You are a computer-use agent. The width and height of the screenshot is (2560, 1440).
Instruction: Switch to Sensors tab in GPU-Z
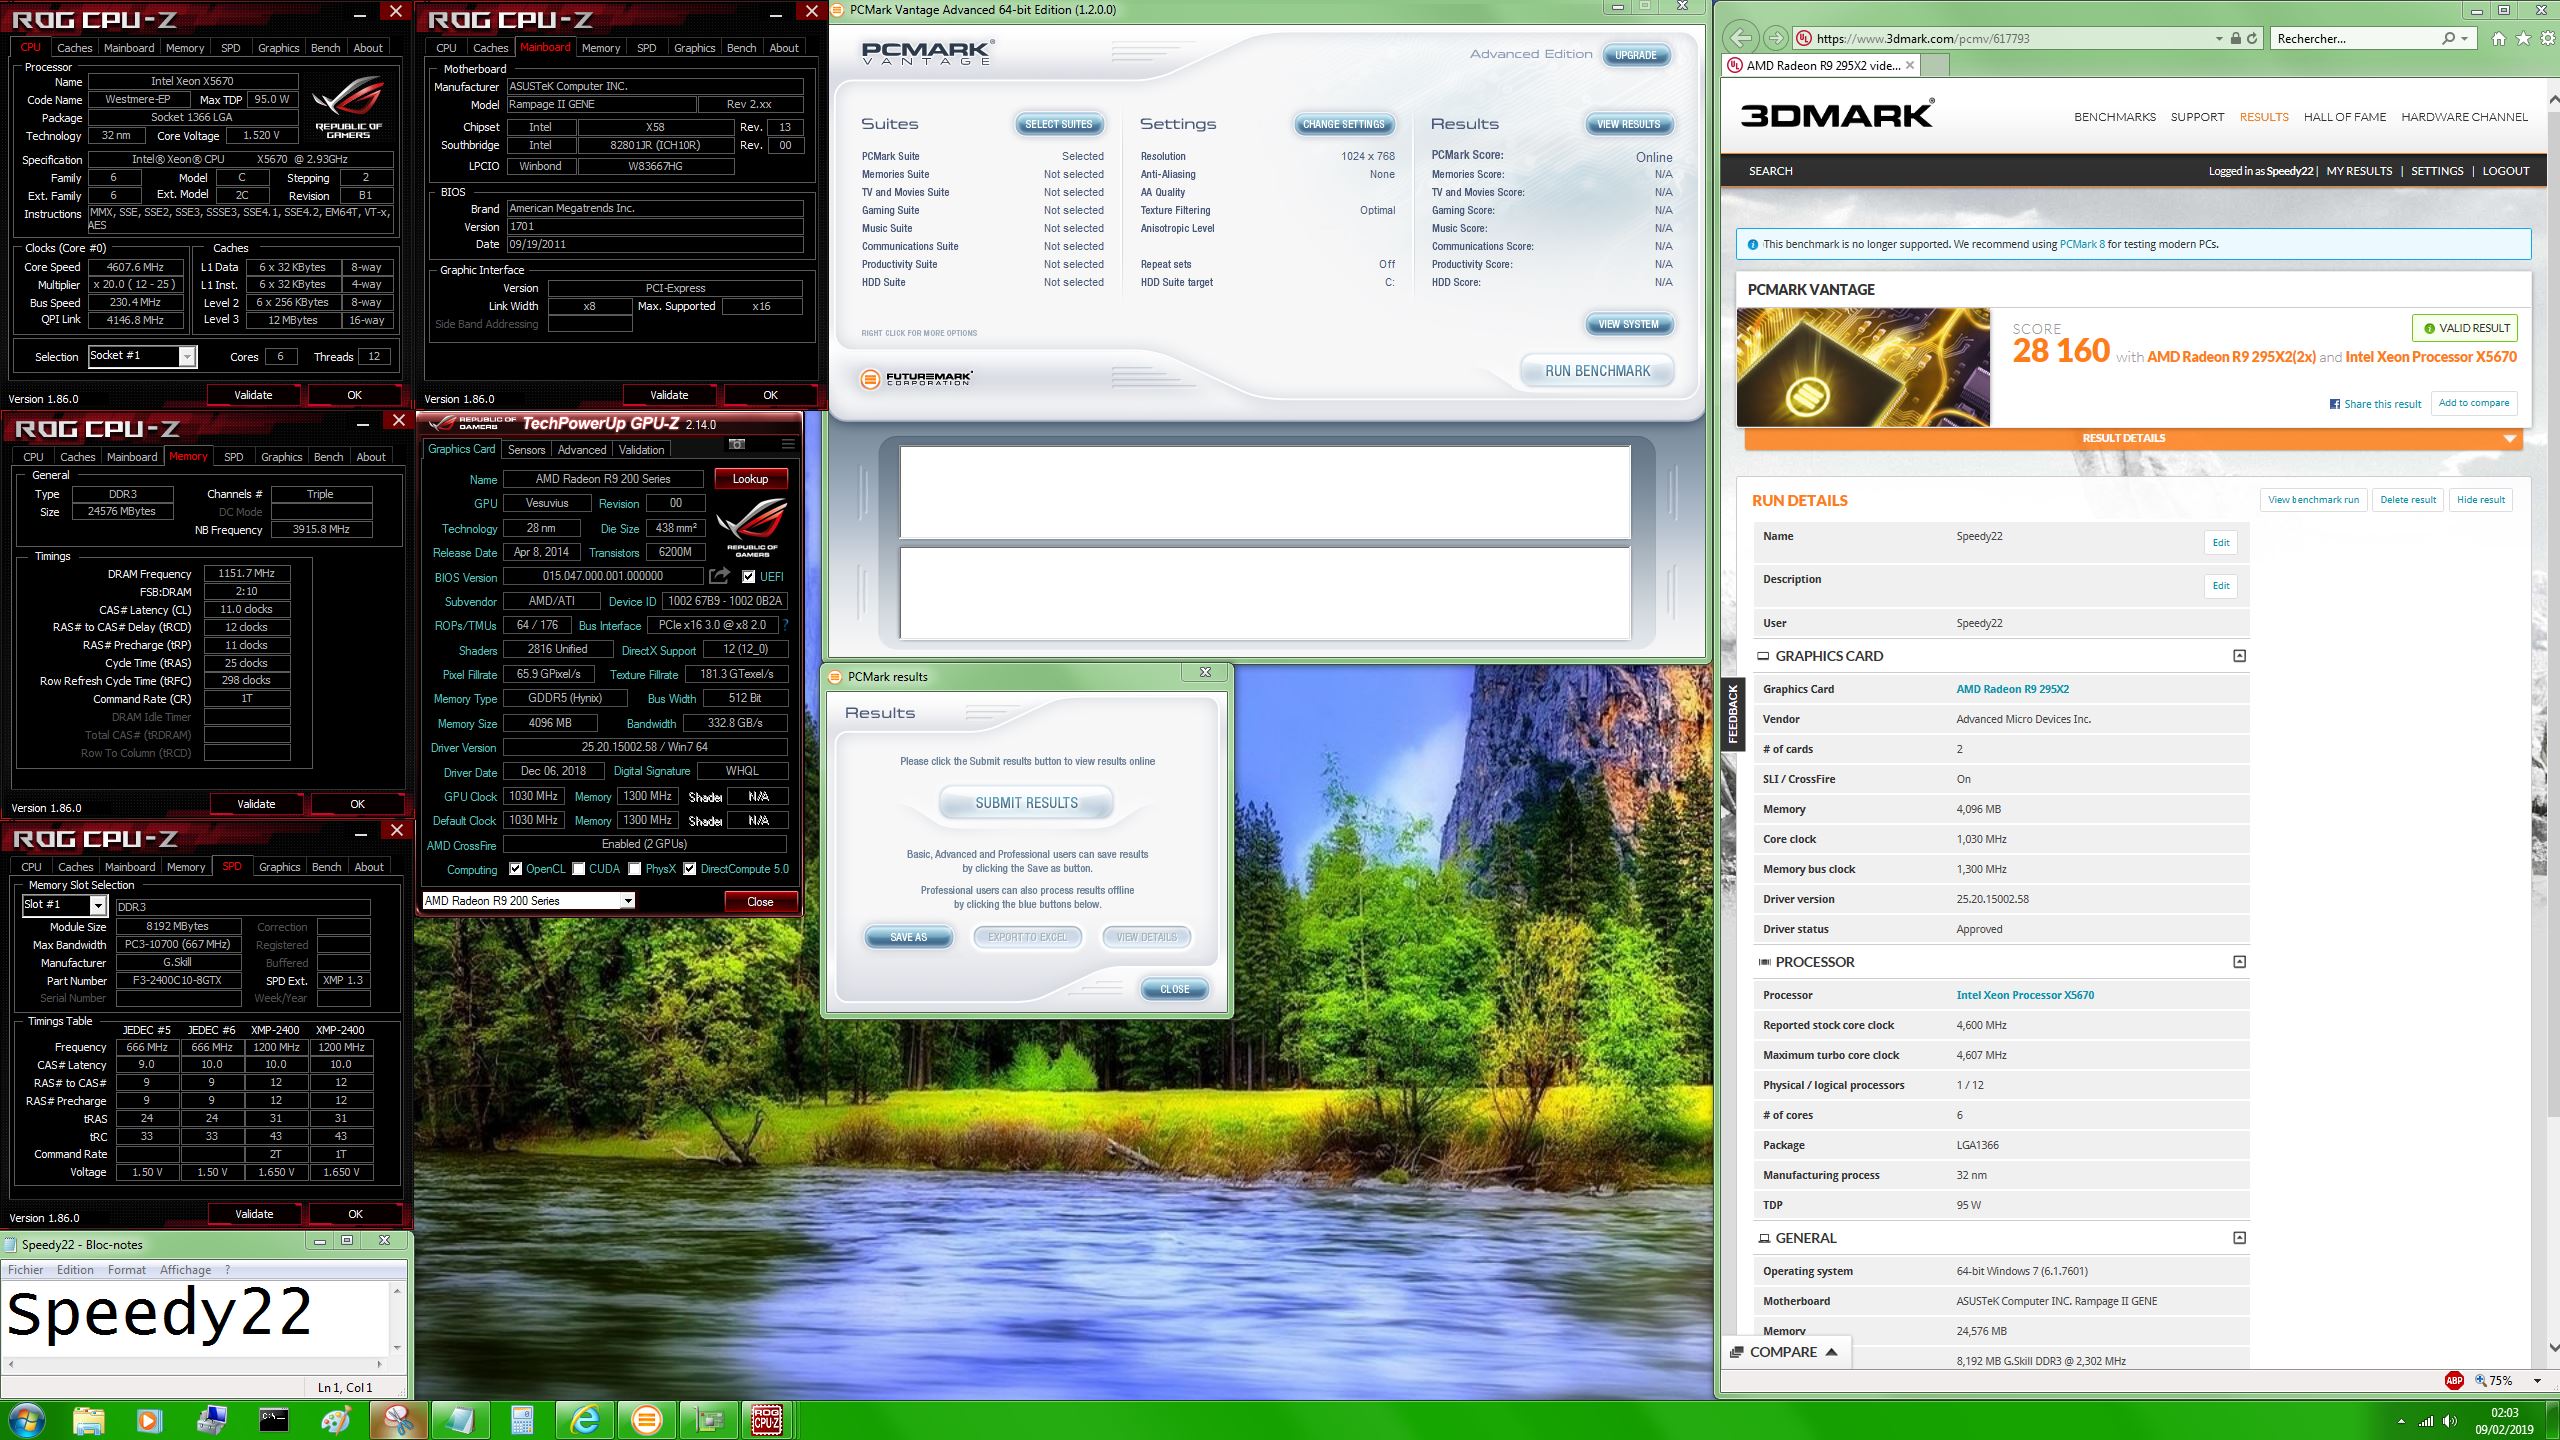[526, 449]
